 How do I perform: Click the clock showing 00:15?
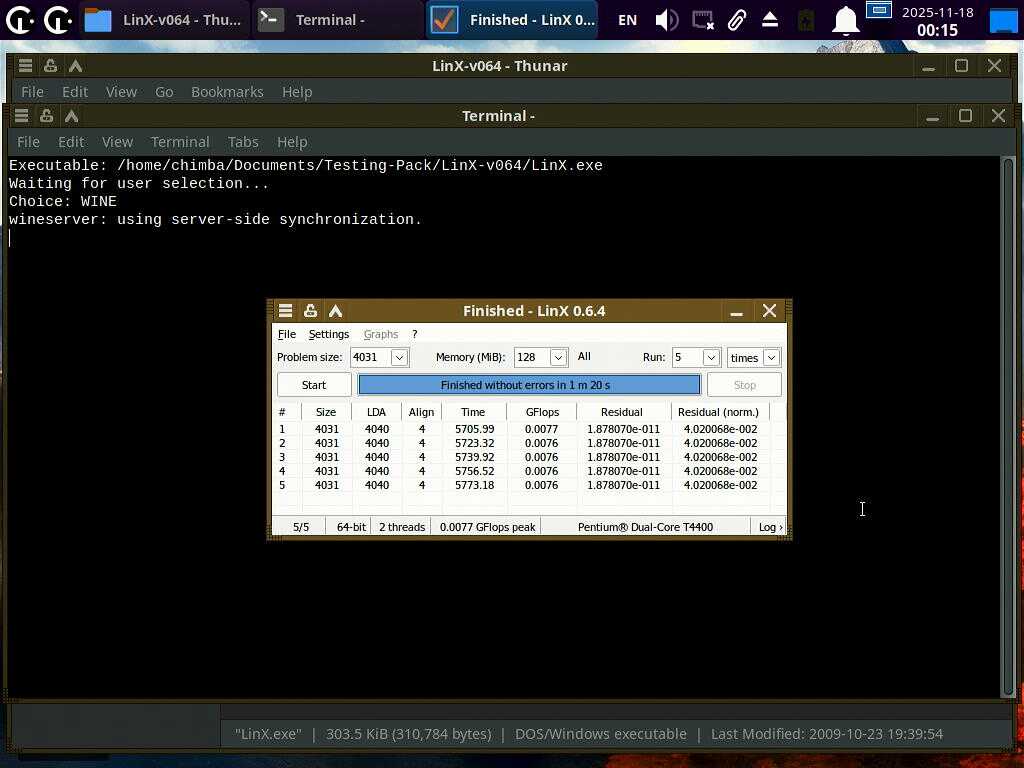(x=937, y=30)
